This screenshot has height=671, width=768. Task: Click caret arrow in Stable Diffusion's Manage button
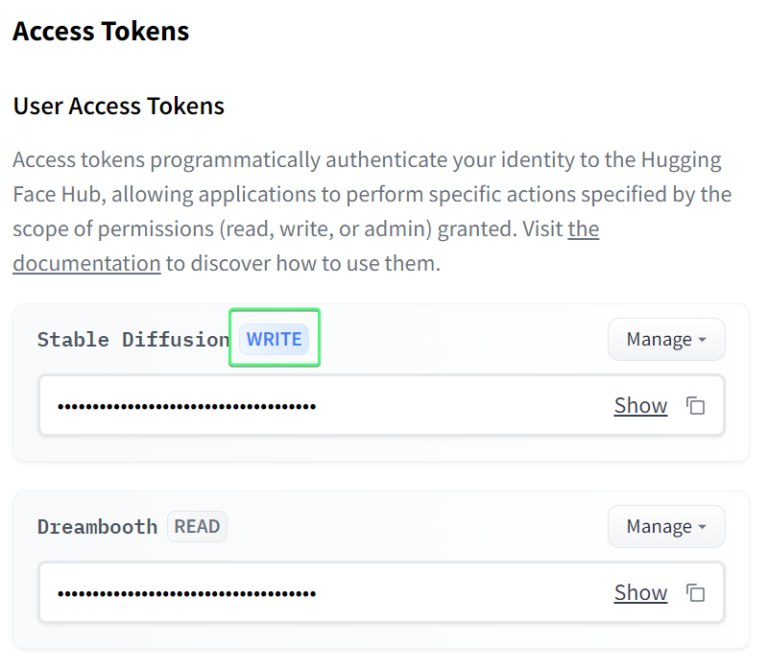tap(702, 341)
